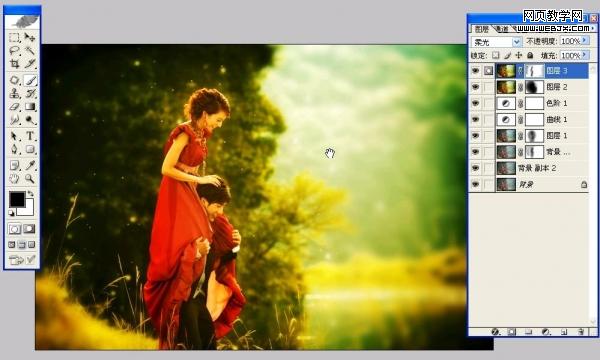Add a layer mask button
The height and width of the screenshot is (360, 600).
[512, 332]
